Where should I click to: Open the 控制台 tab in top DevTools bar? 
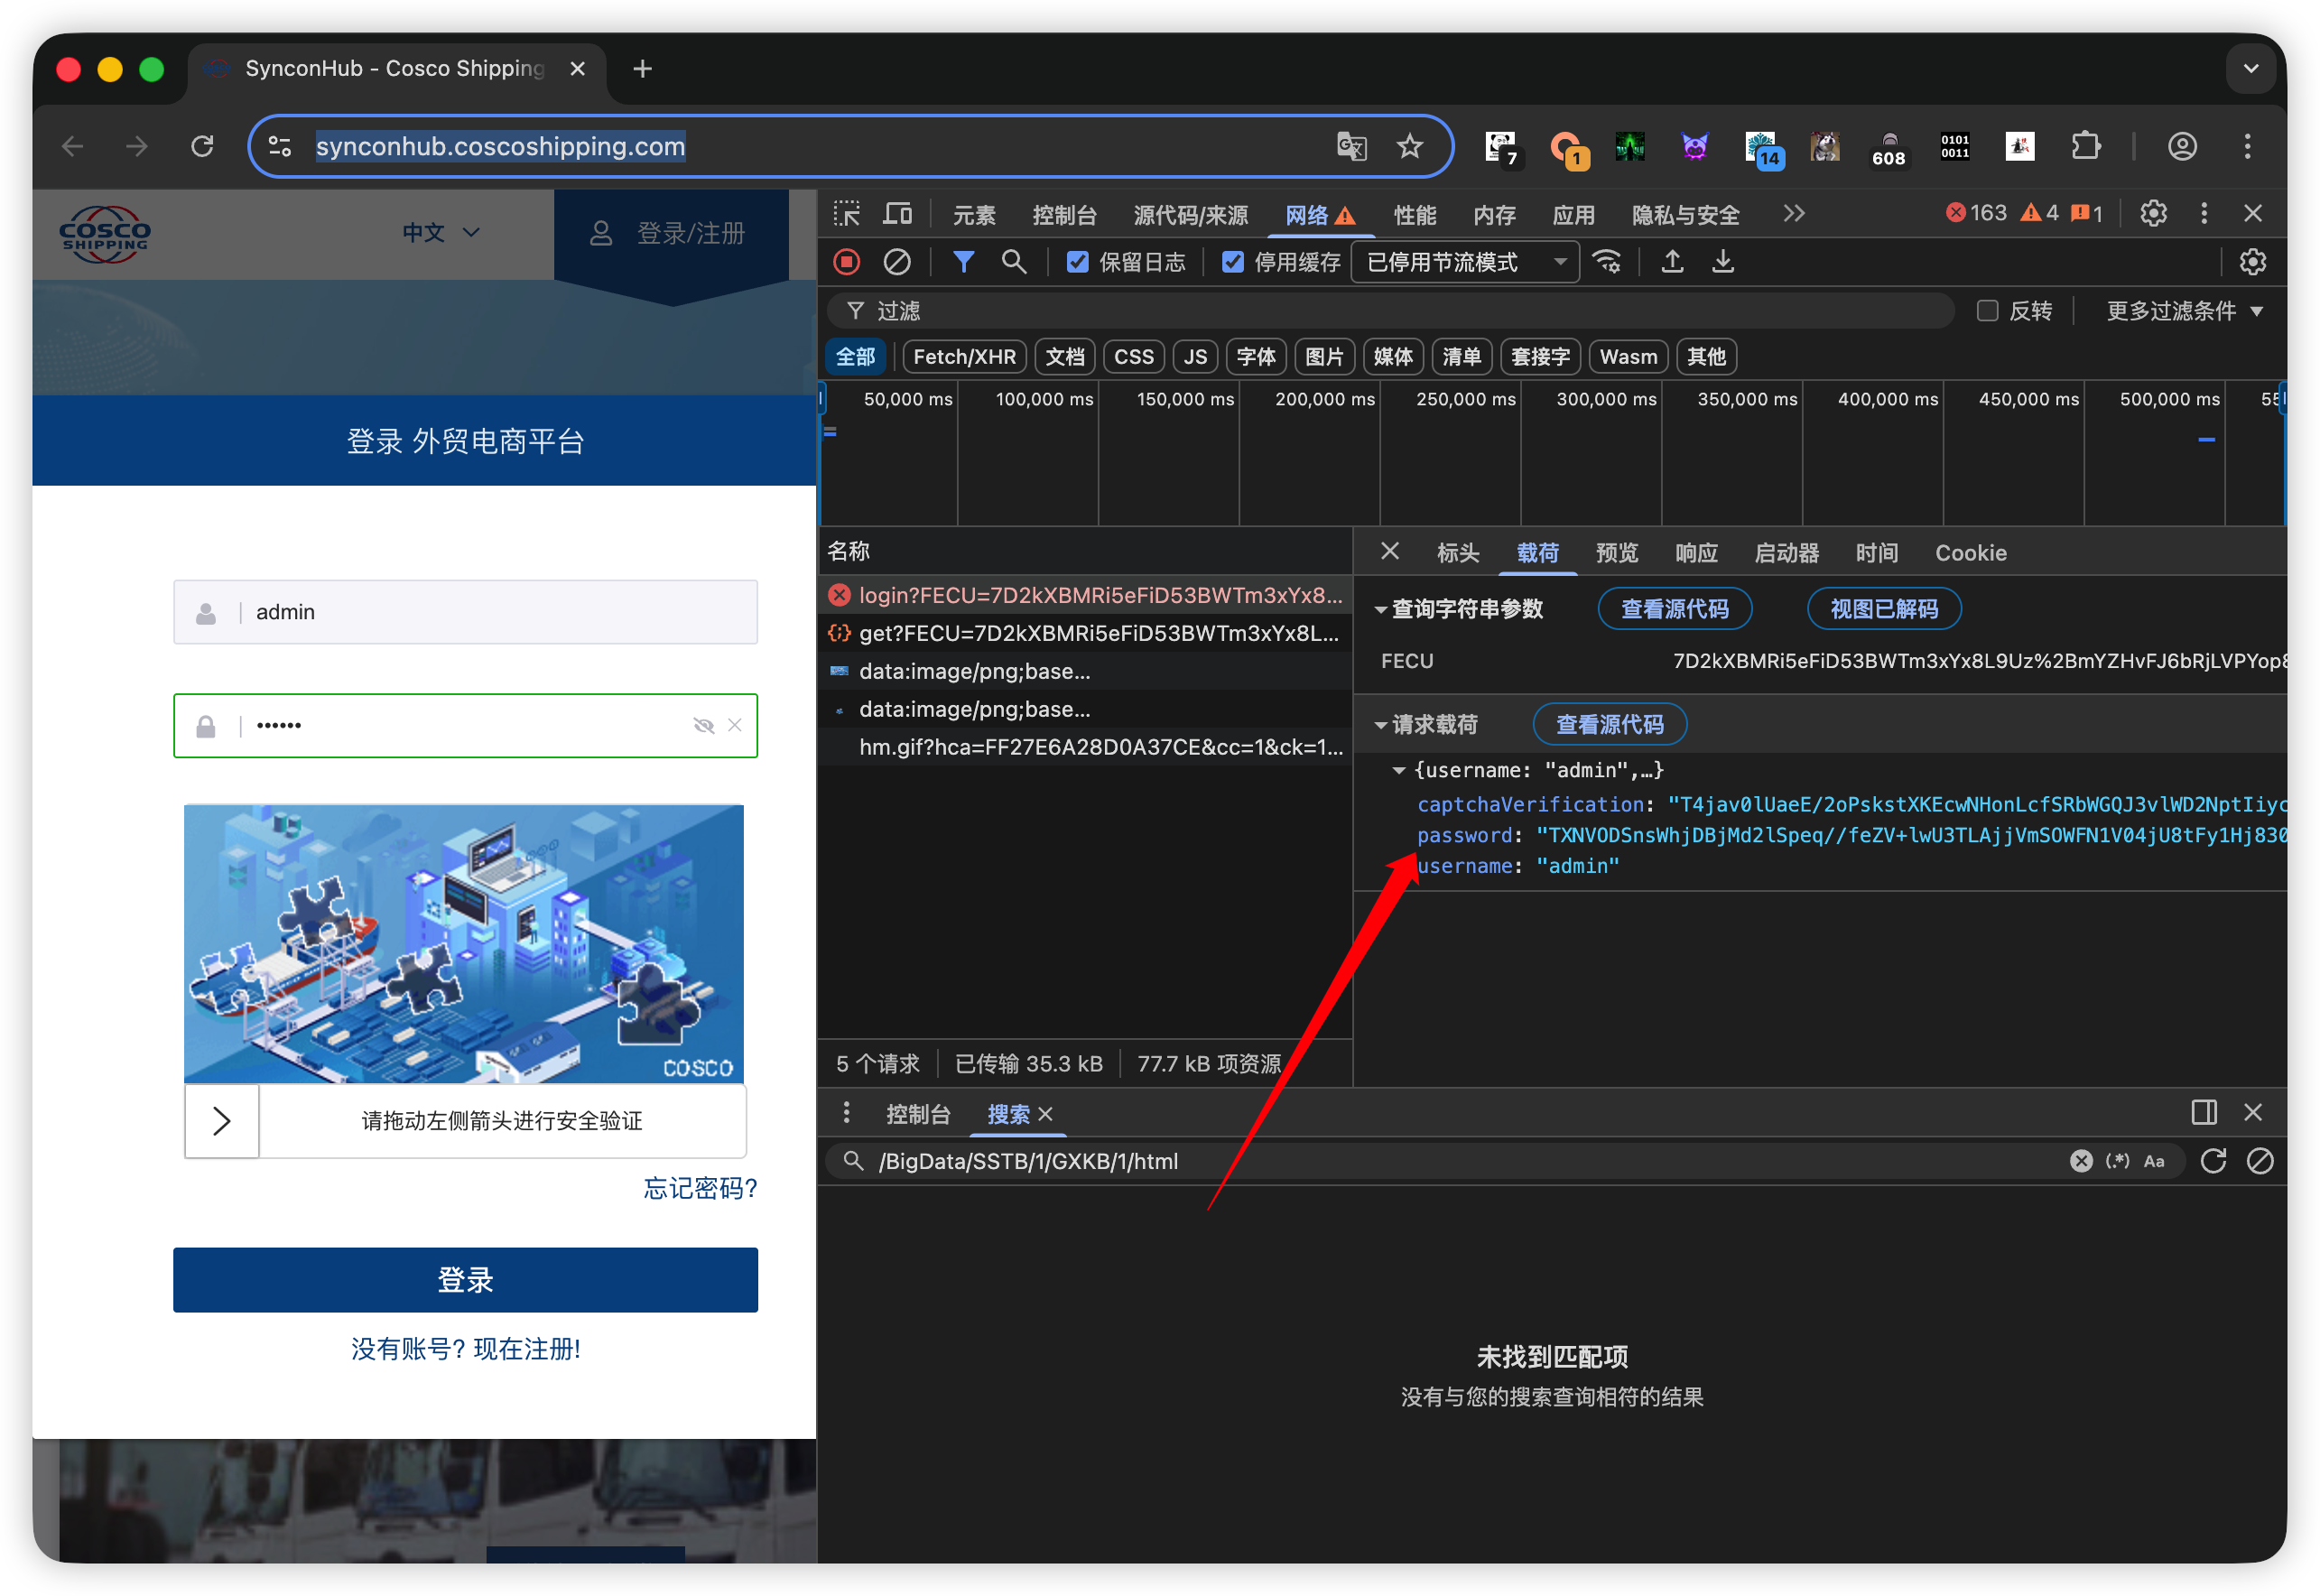click(x=1064, y=215)
